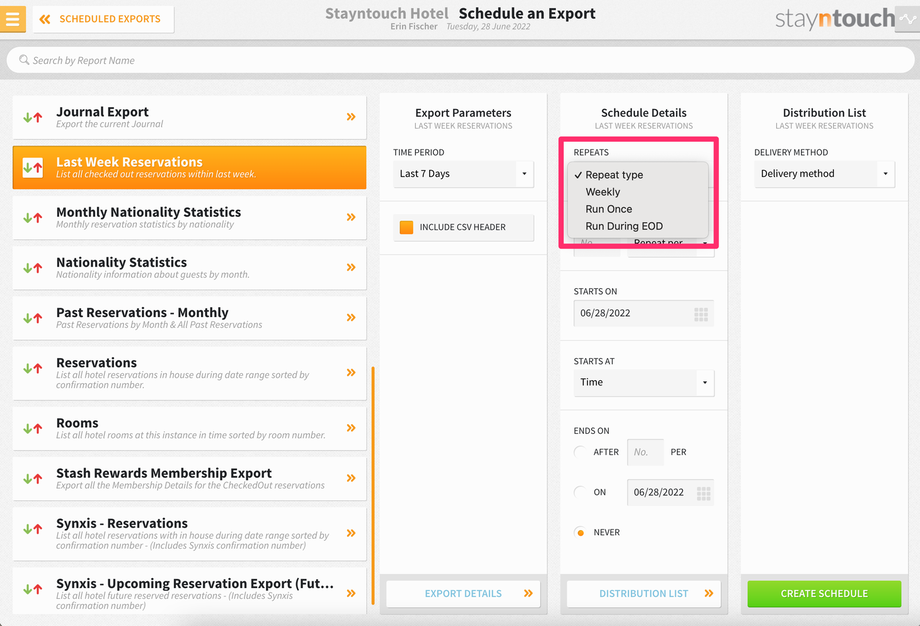Viewport: 920px width, 626px height.
Task: Click Monthly Nationality Statistics arrows icon
Action: click(x=33, y=218)
